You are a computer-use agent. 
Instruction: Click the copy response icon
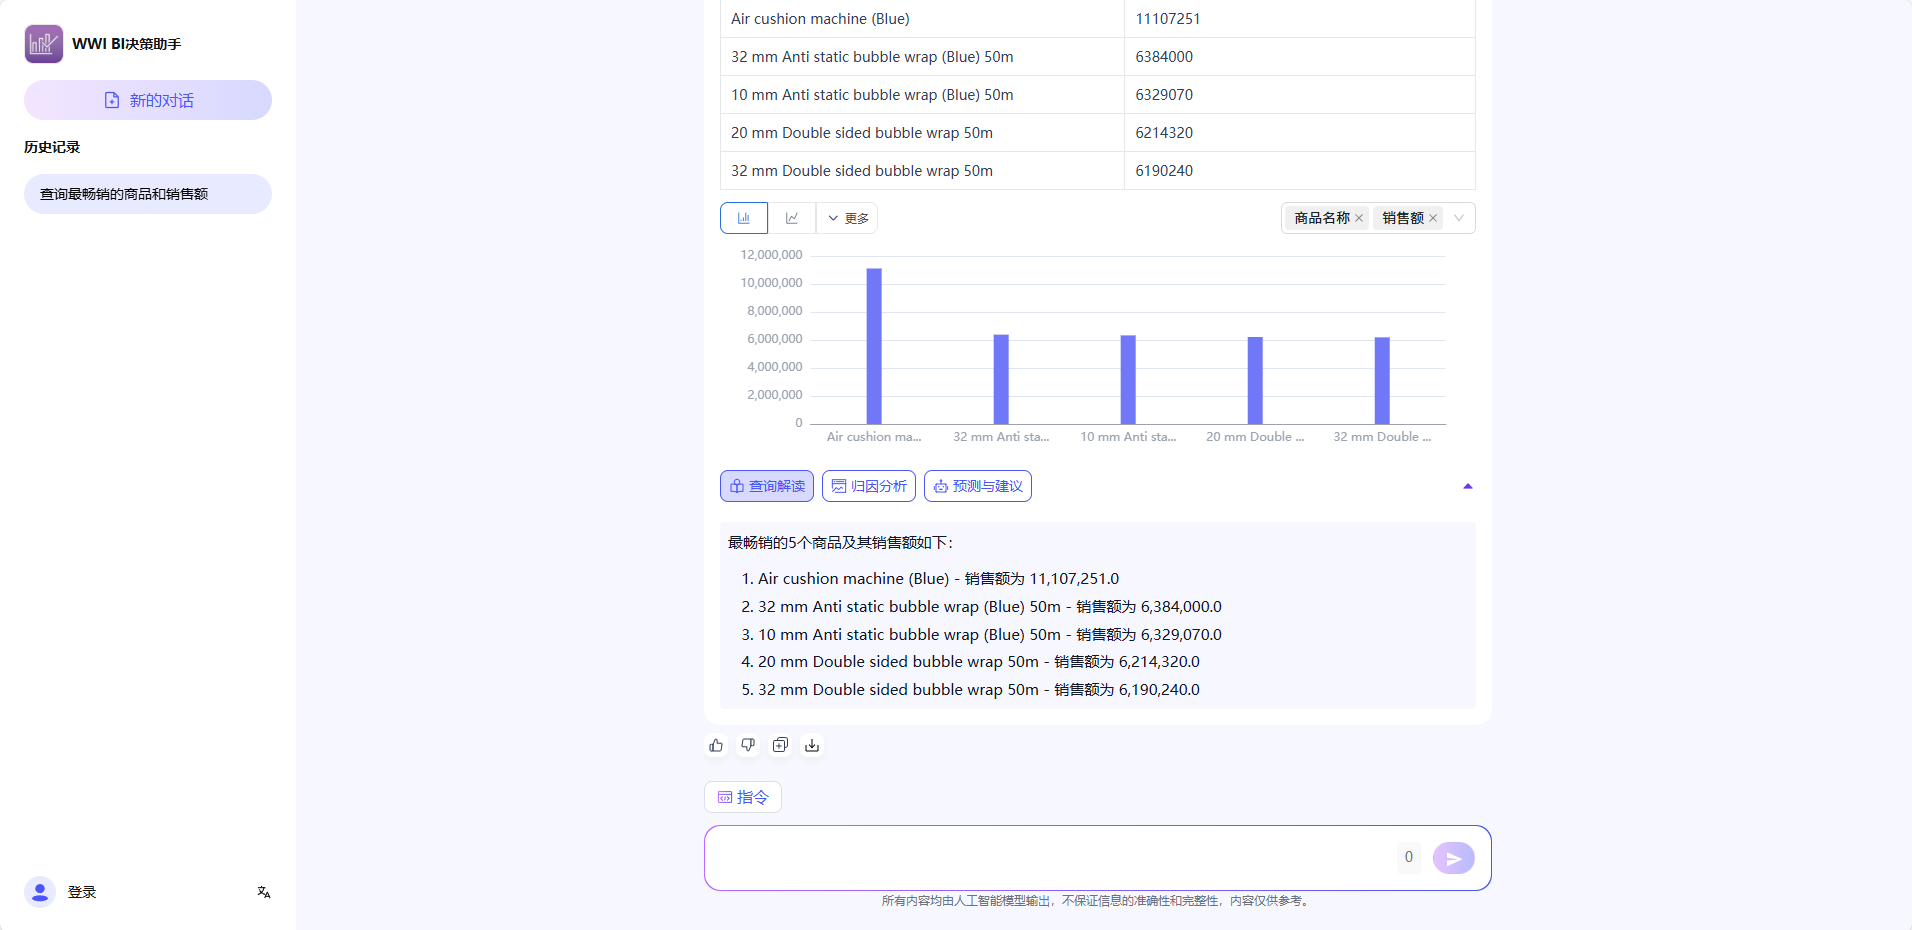click(780, 745)
